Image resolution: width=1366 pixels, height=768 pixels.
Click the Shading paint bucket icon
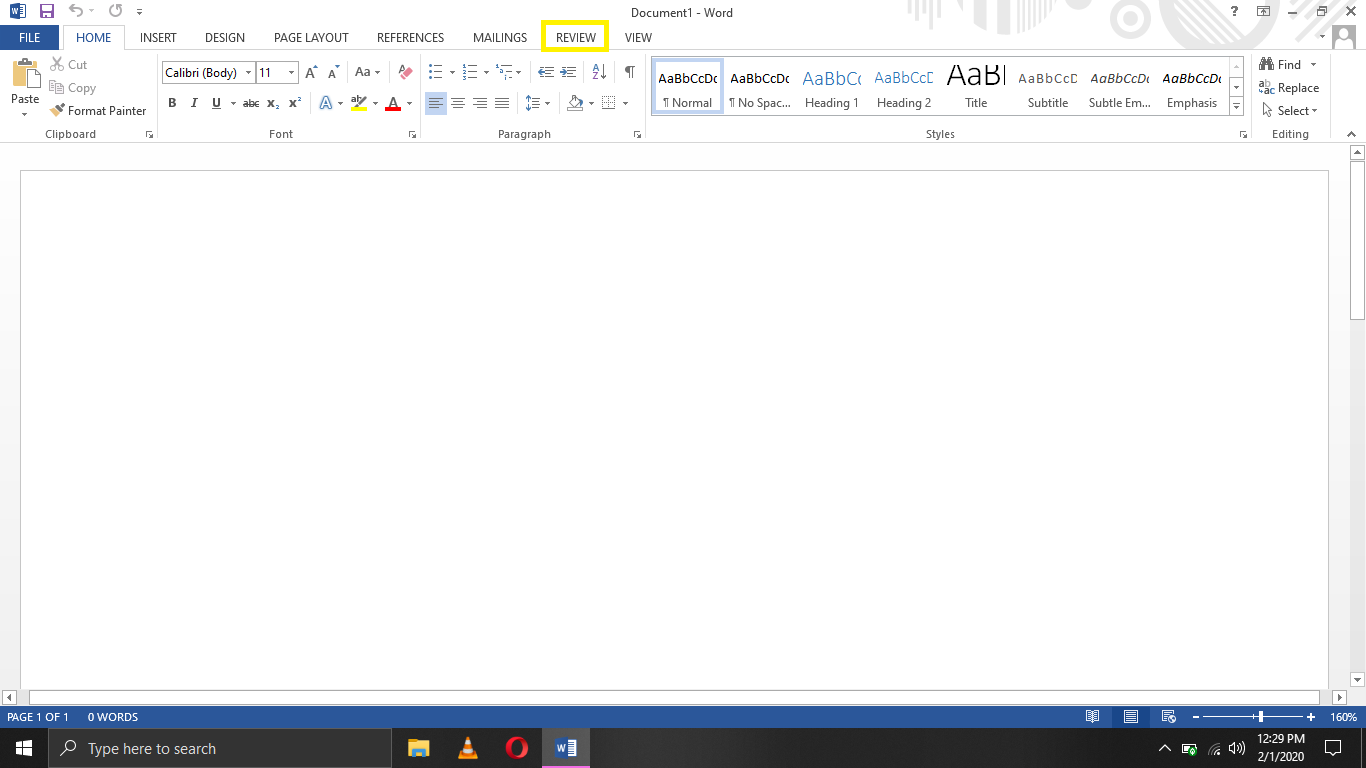point(575,103)
